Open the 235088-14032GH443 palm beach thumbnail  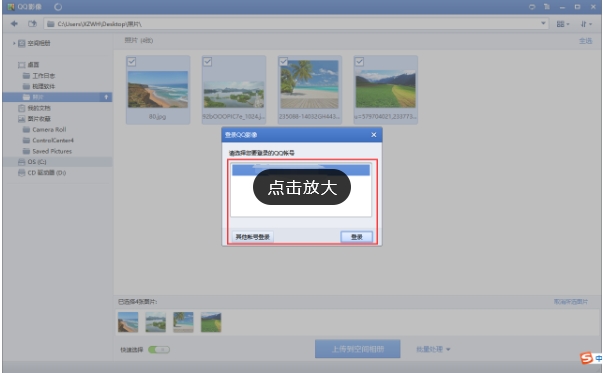310,84
